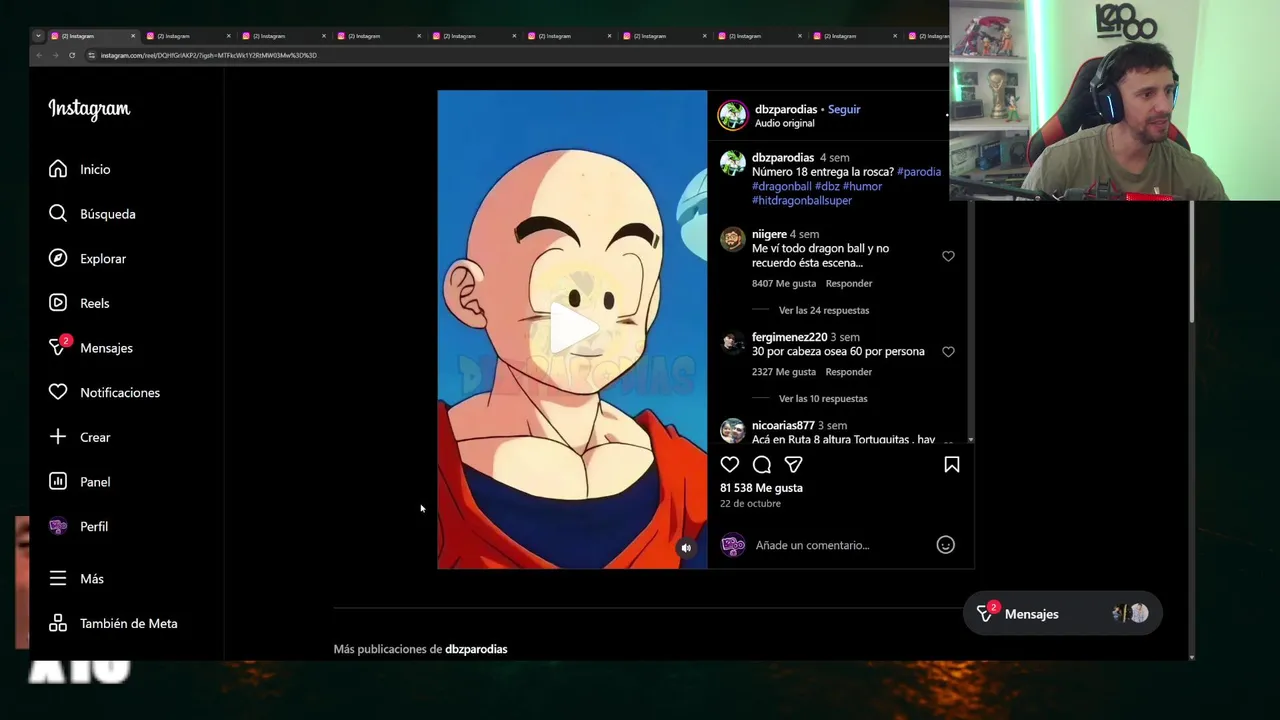Open the Explorar page
The height and width of the screenshot is (720, 1280).
[x=87, y=258]
